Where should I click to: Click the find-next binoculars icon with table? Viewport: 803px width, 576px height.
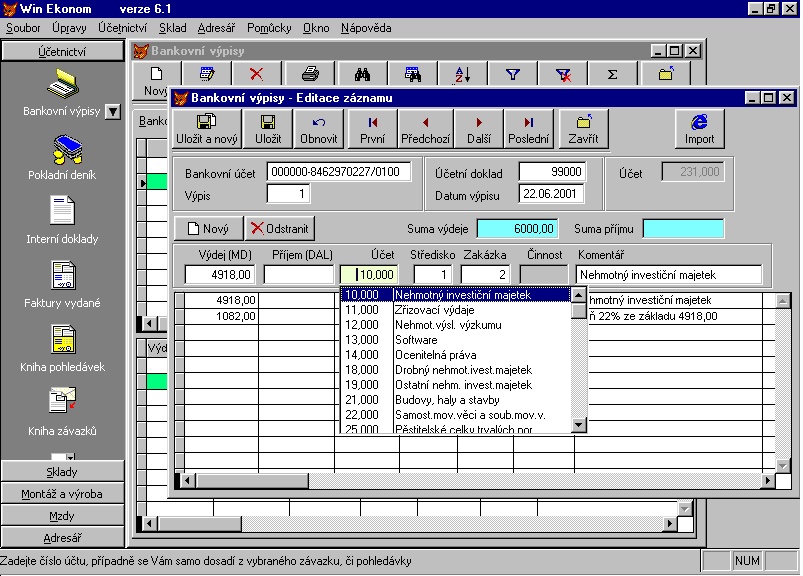coord(413,74)
